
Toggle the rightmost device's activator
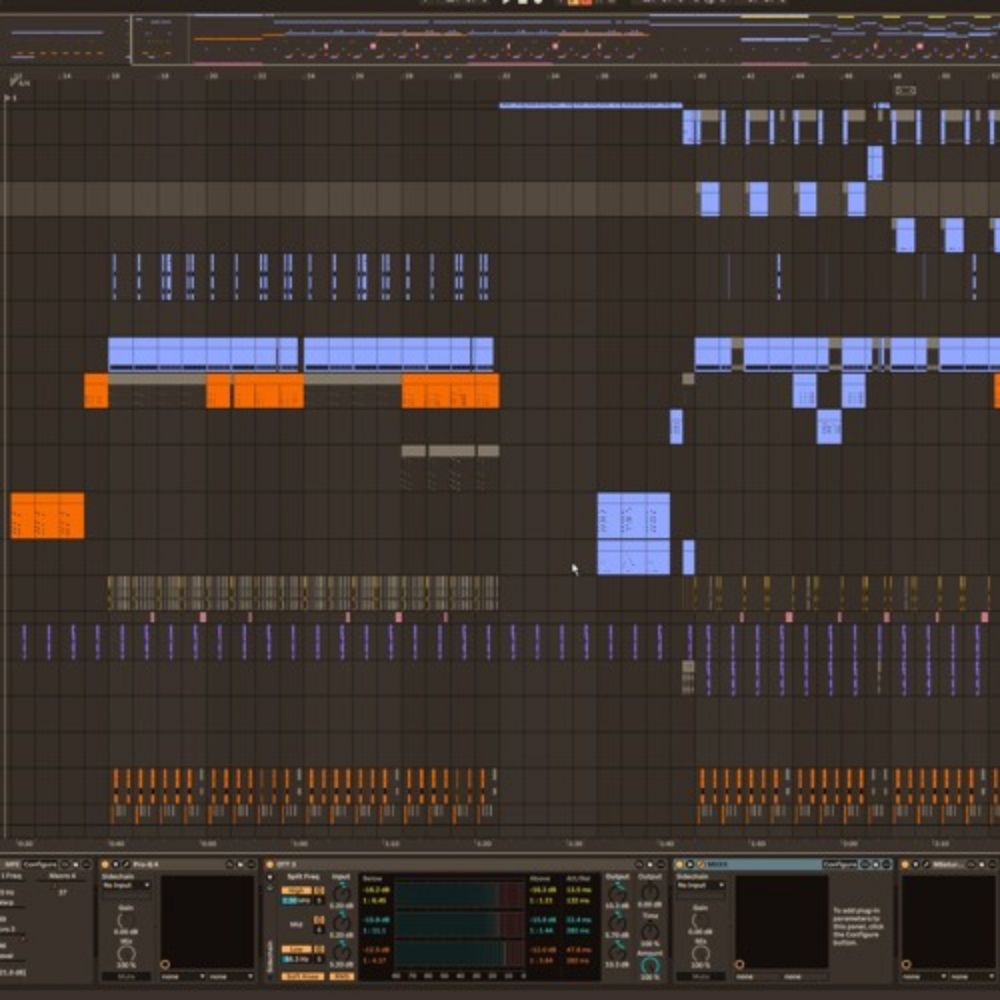click(x=904, y=864)
